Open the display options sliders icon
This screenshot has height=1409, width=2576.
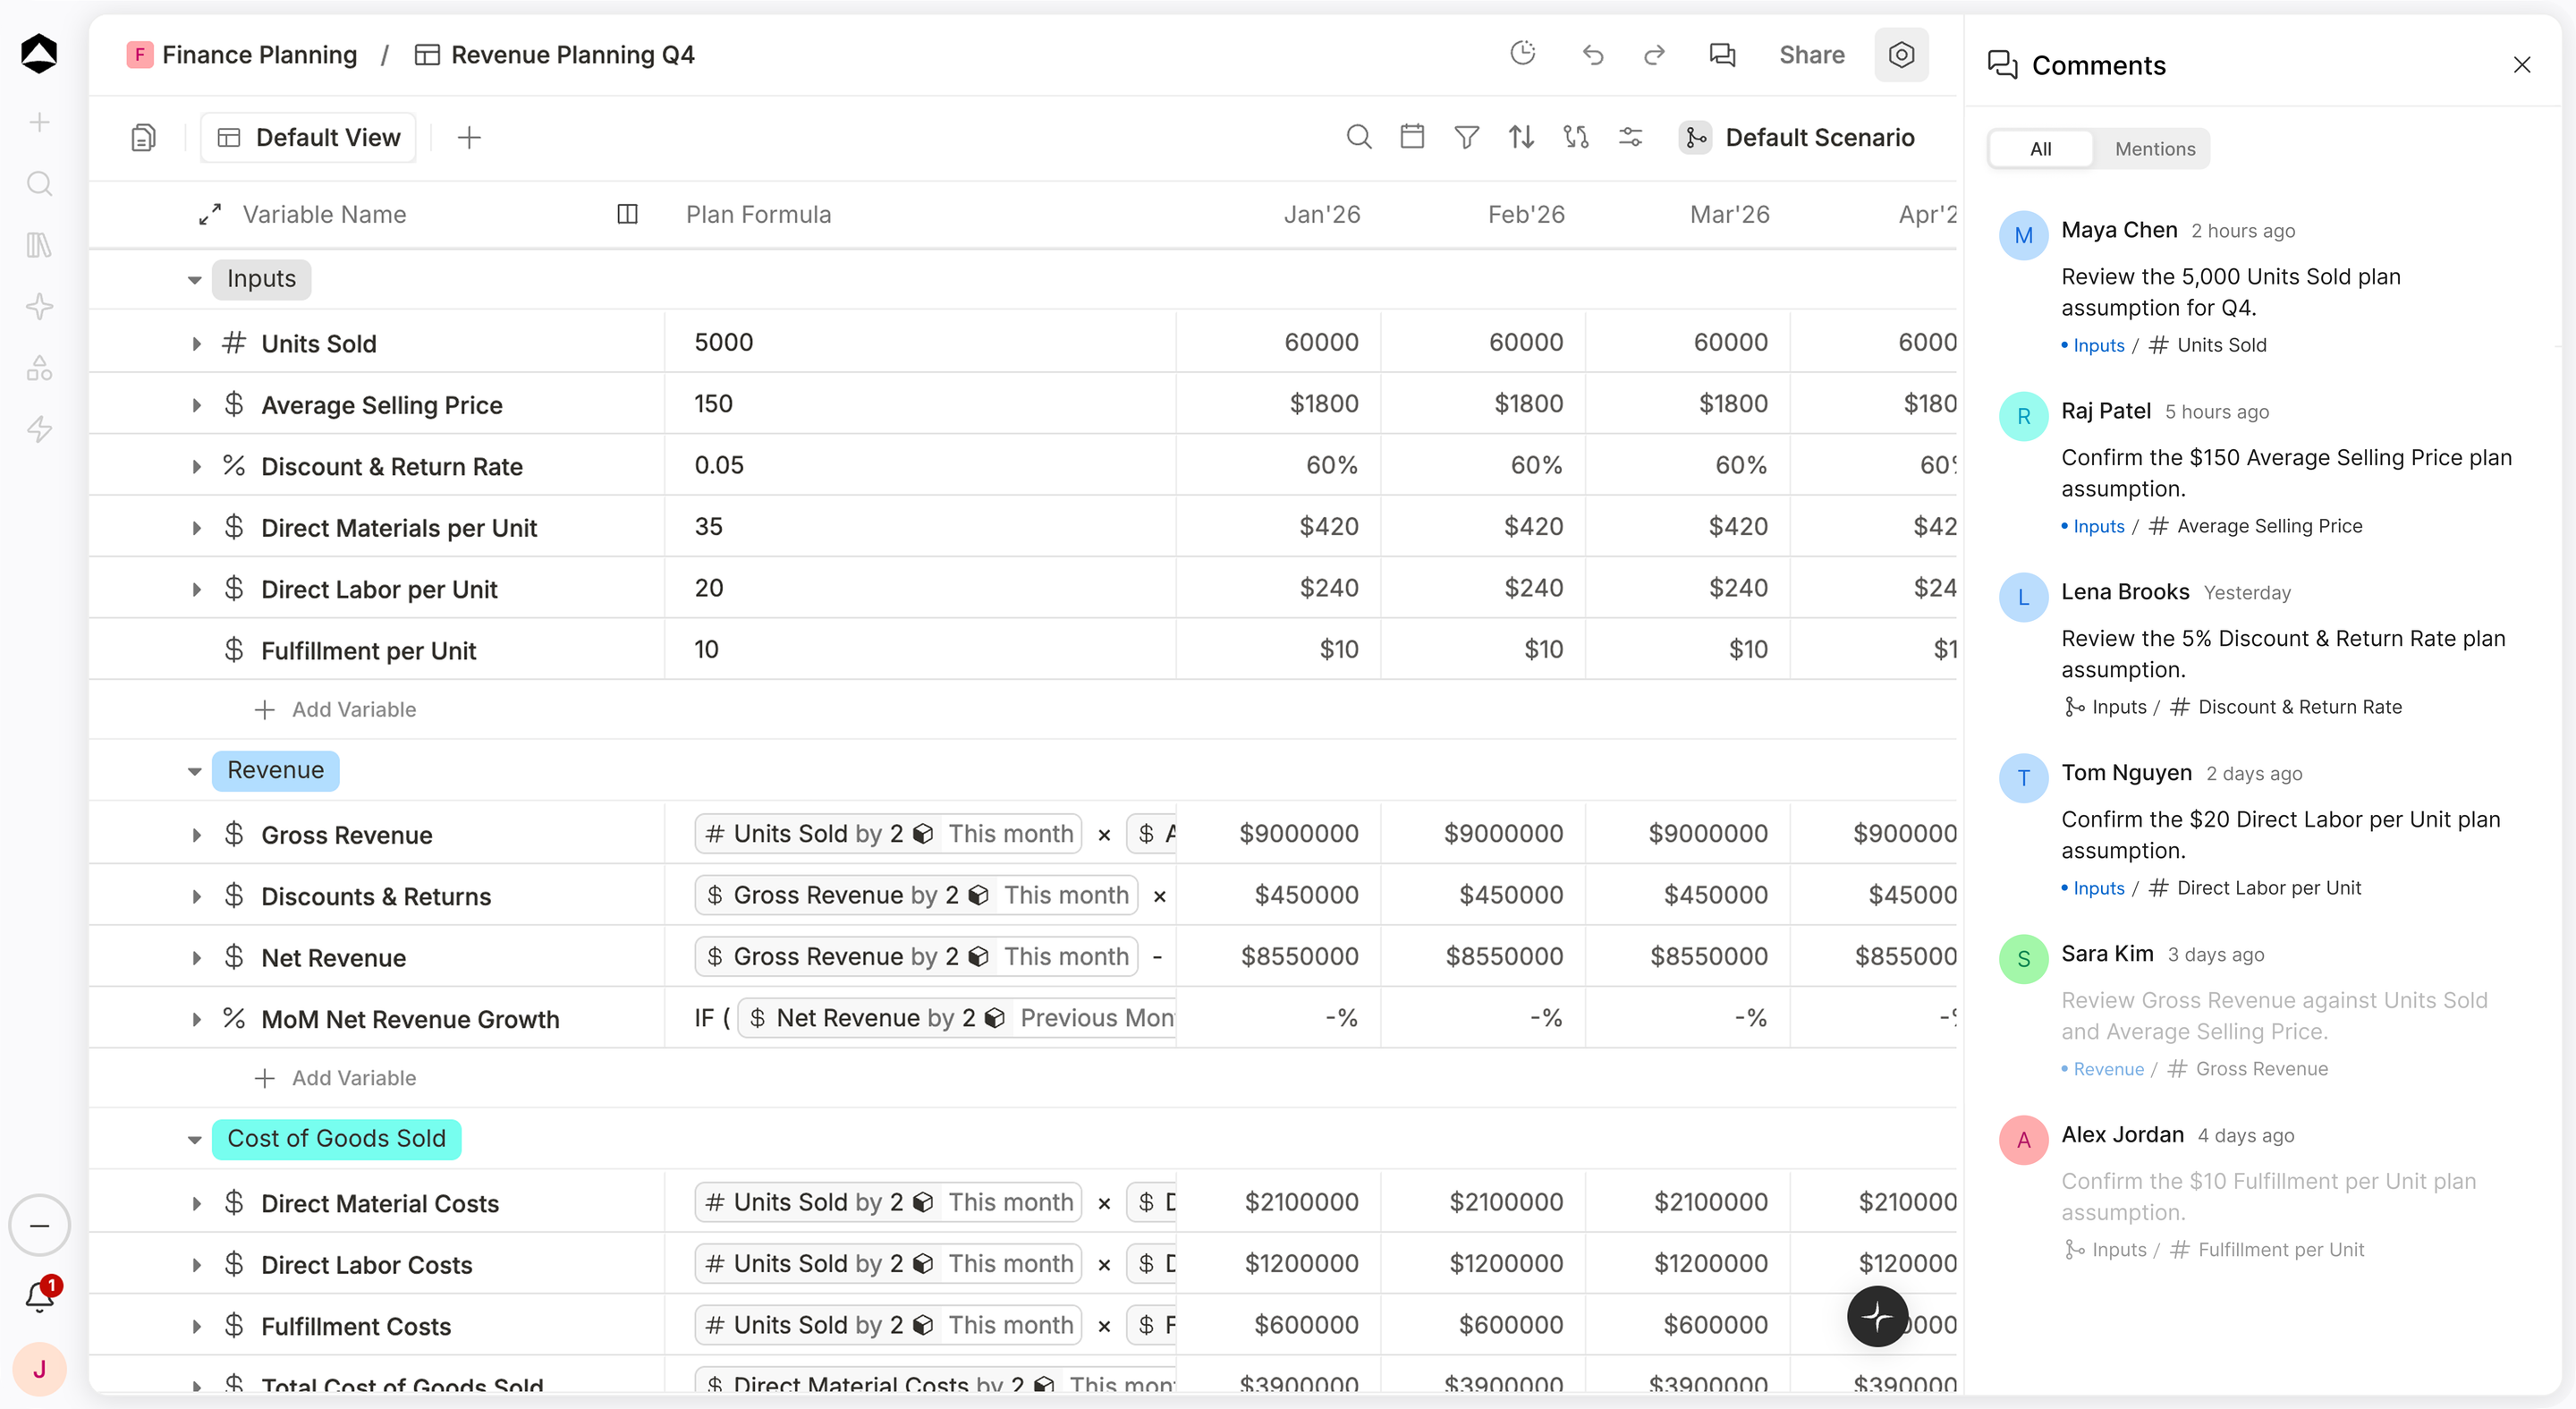tap(1630, 137)
